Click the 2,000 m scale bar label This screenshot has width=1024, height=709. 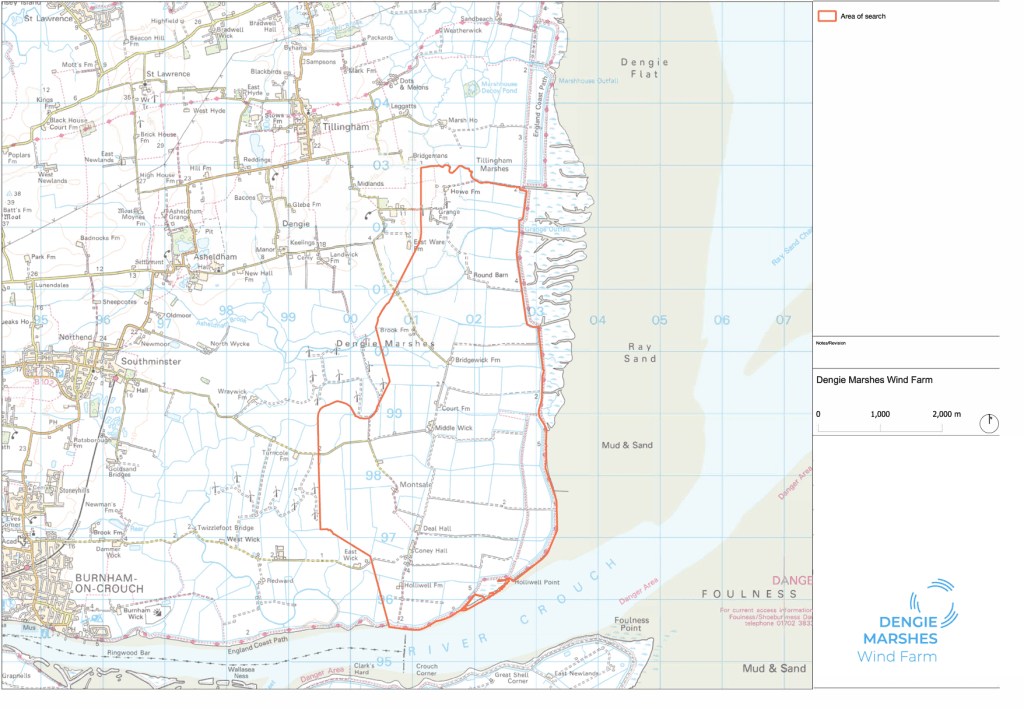click(x=946, y=413)
